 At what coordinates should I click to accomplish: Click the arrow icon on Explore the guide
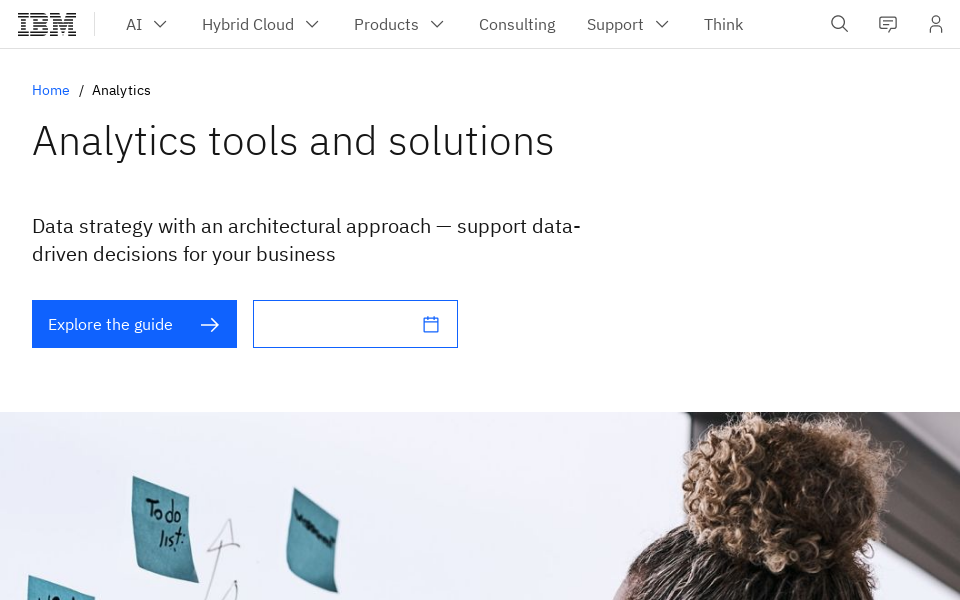pyautogui.click(x=210, y=324)
